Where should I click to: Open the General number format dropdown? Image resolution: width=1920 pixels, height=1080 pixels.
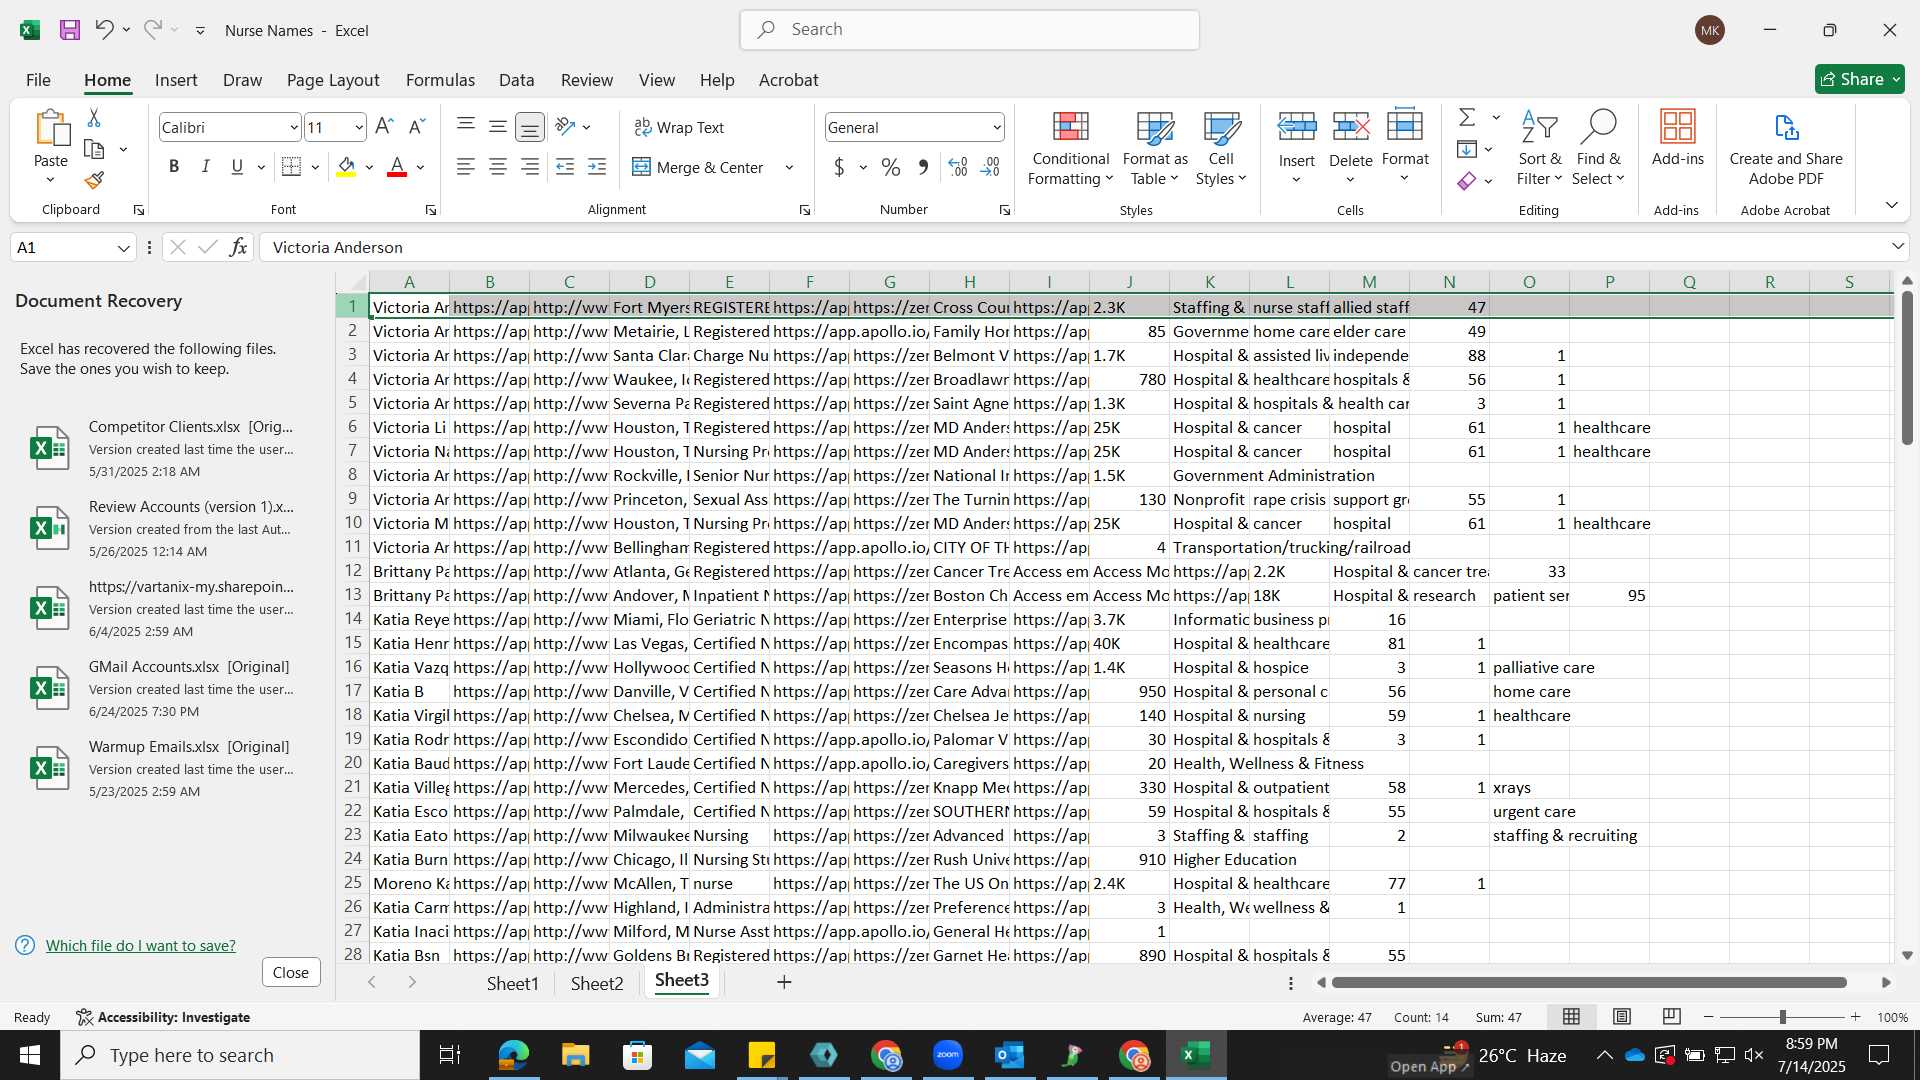click(997, 127)
